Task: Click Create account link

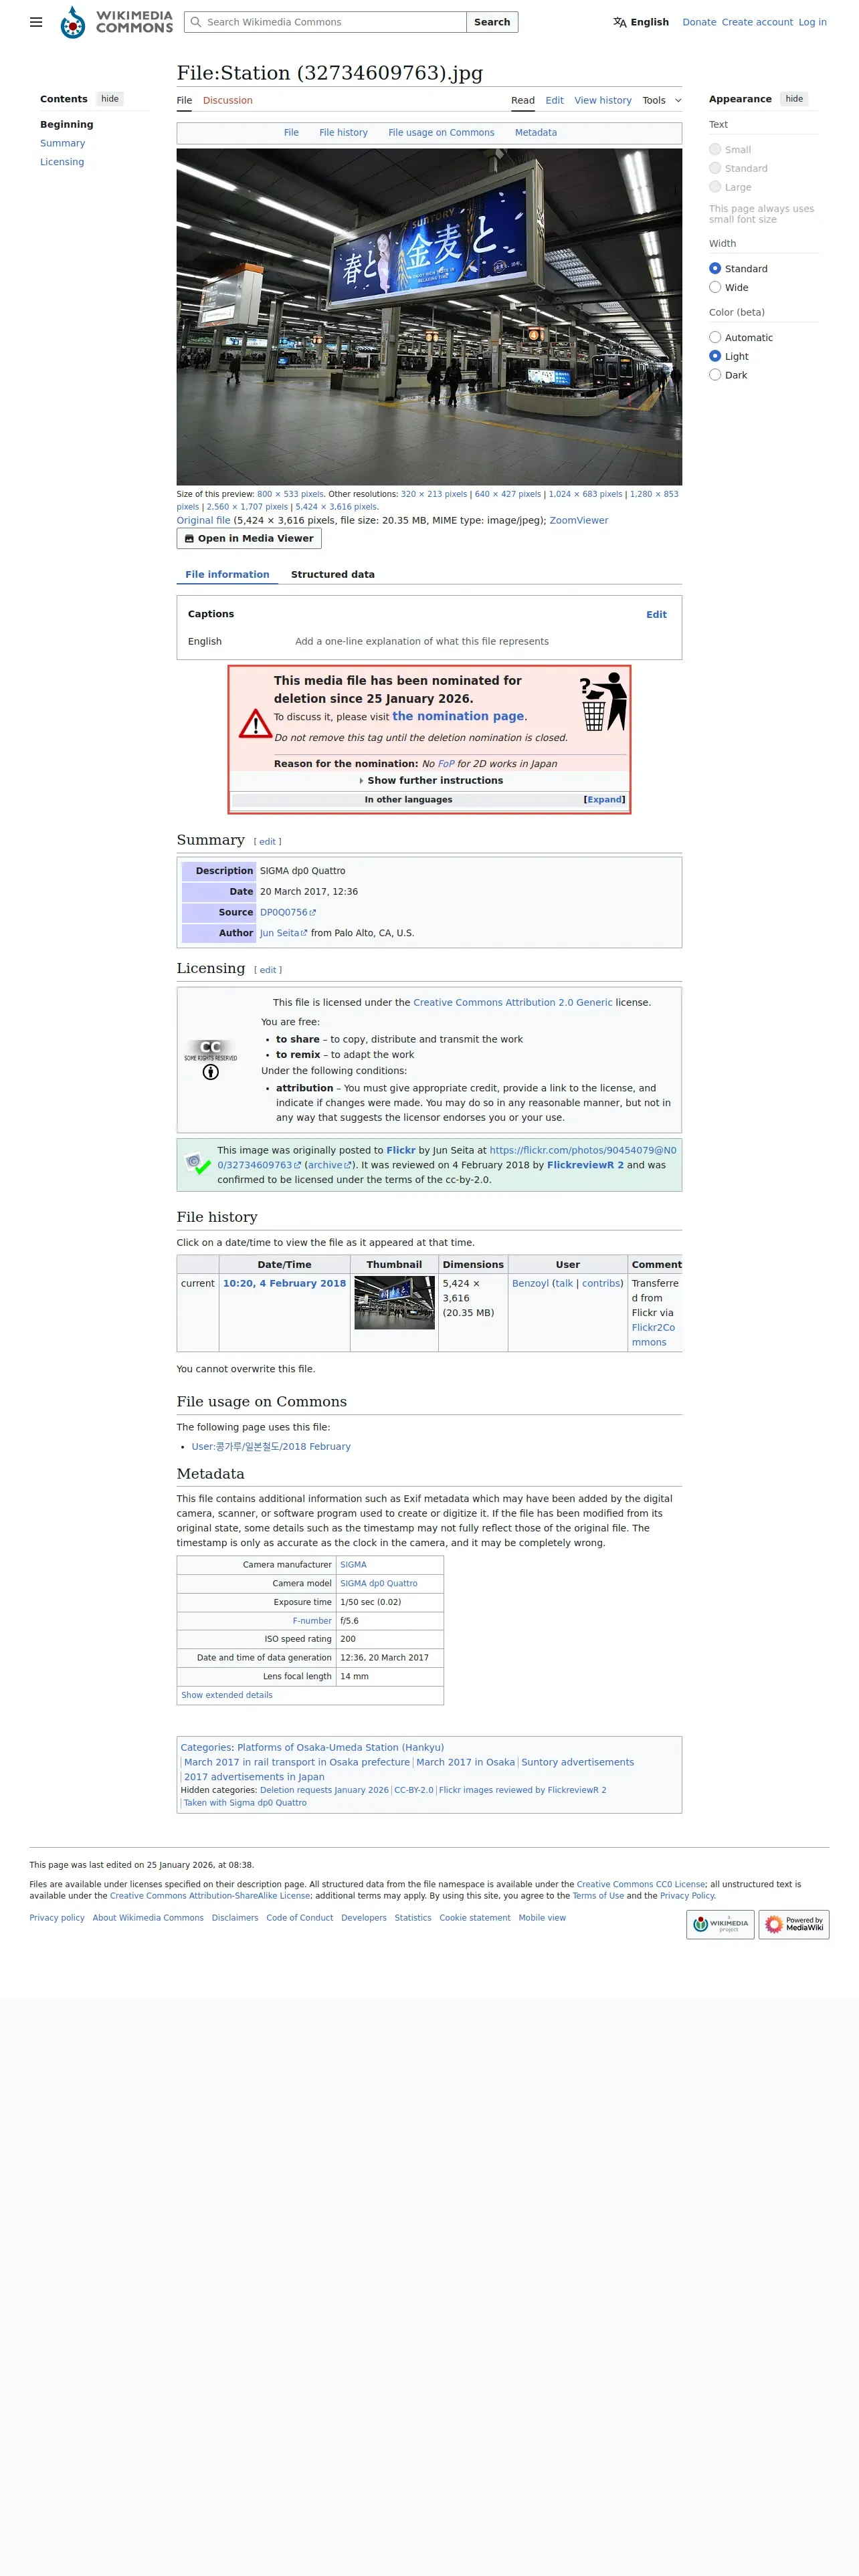Action: pos(757,22)
